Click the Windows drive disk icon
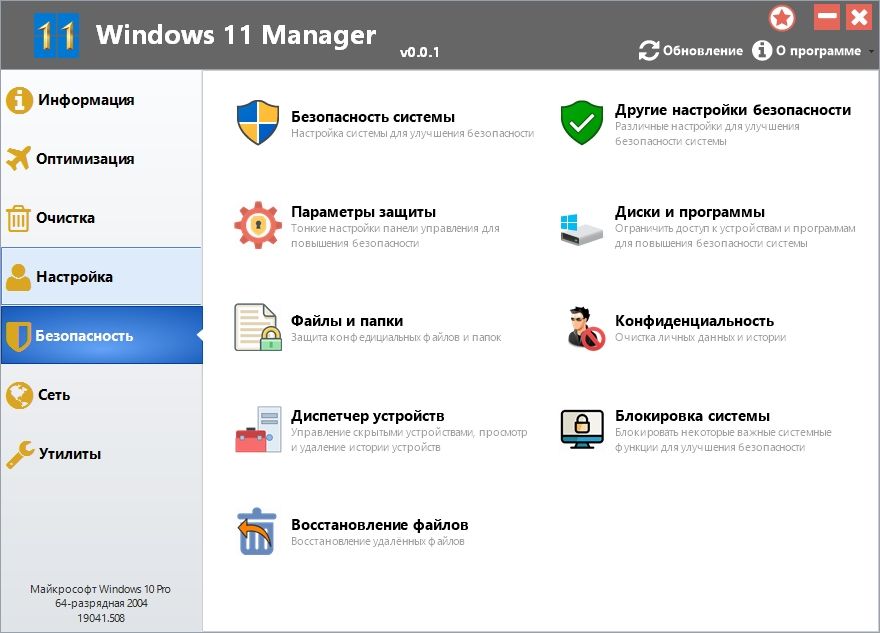 click(x=581, y=228)
